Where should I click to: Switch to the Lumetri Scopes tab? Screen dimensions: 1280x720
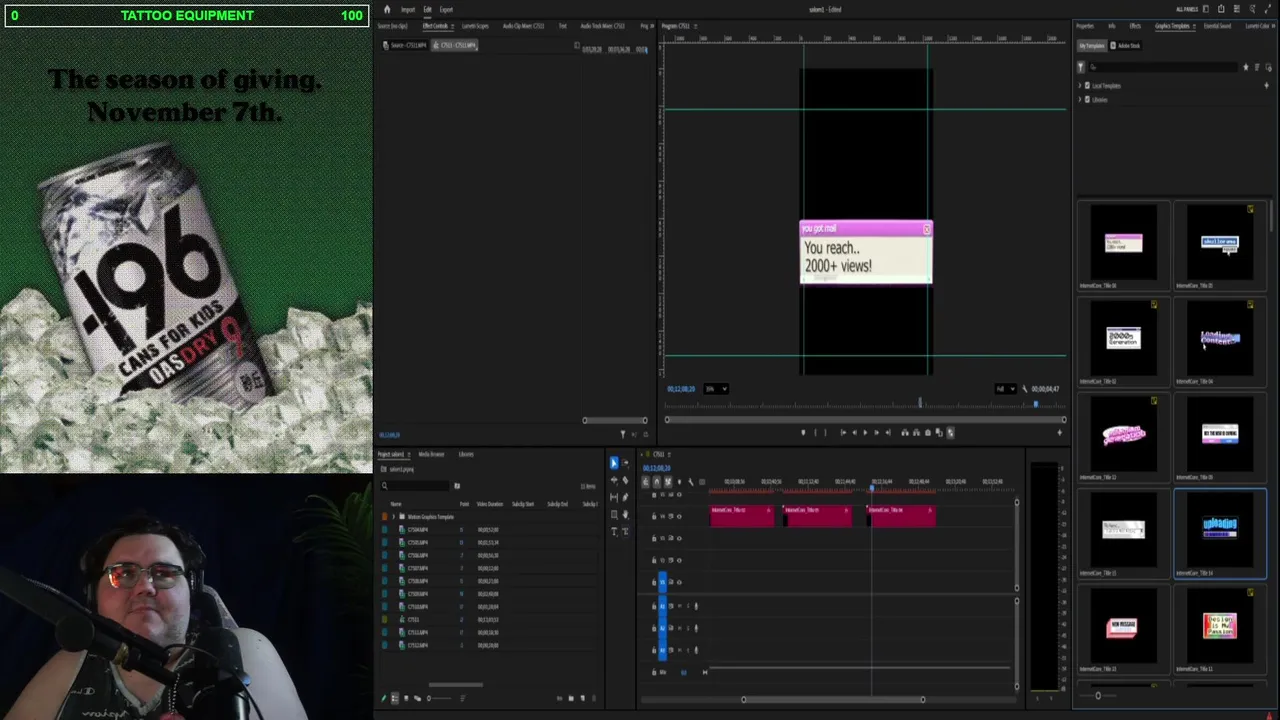pos(475,26)
